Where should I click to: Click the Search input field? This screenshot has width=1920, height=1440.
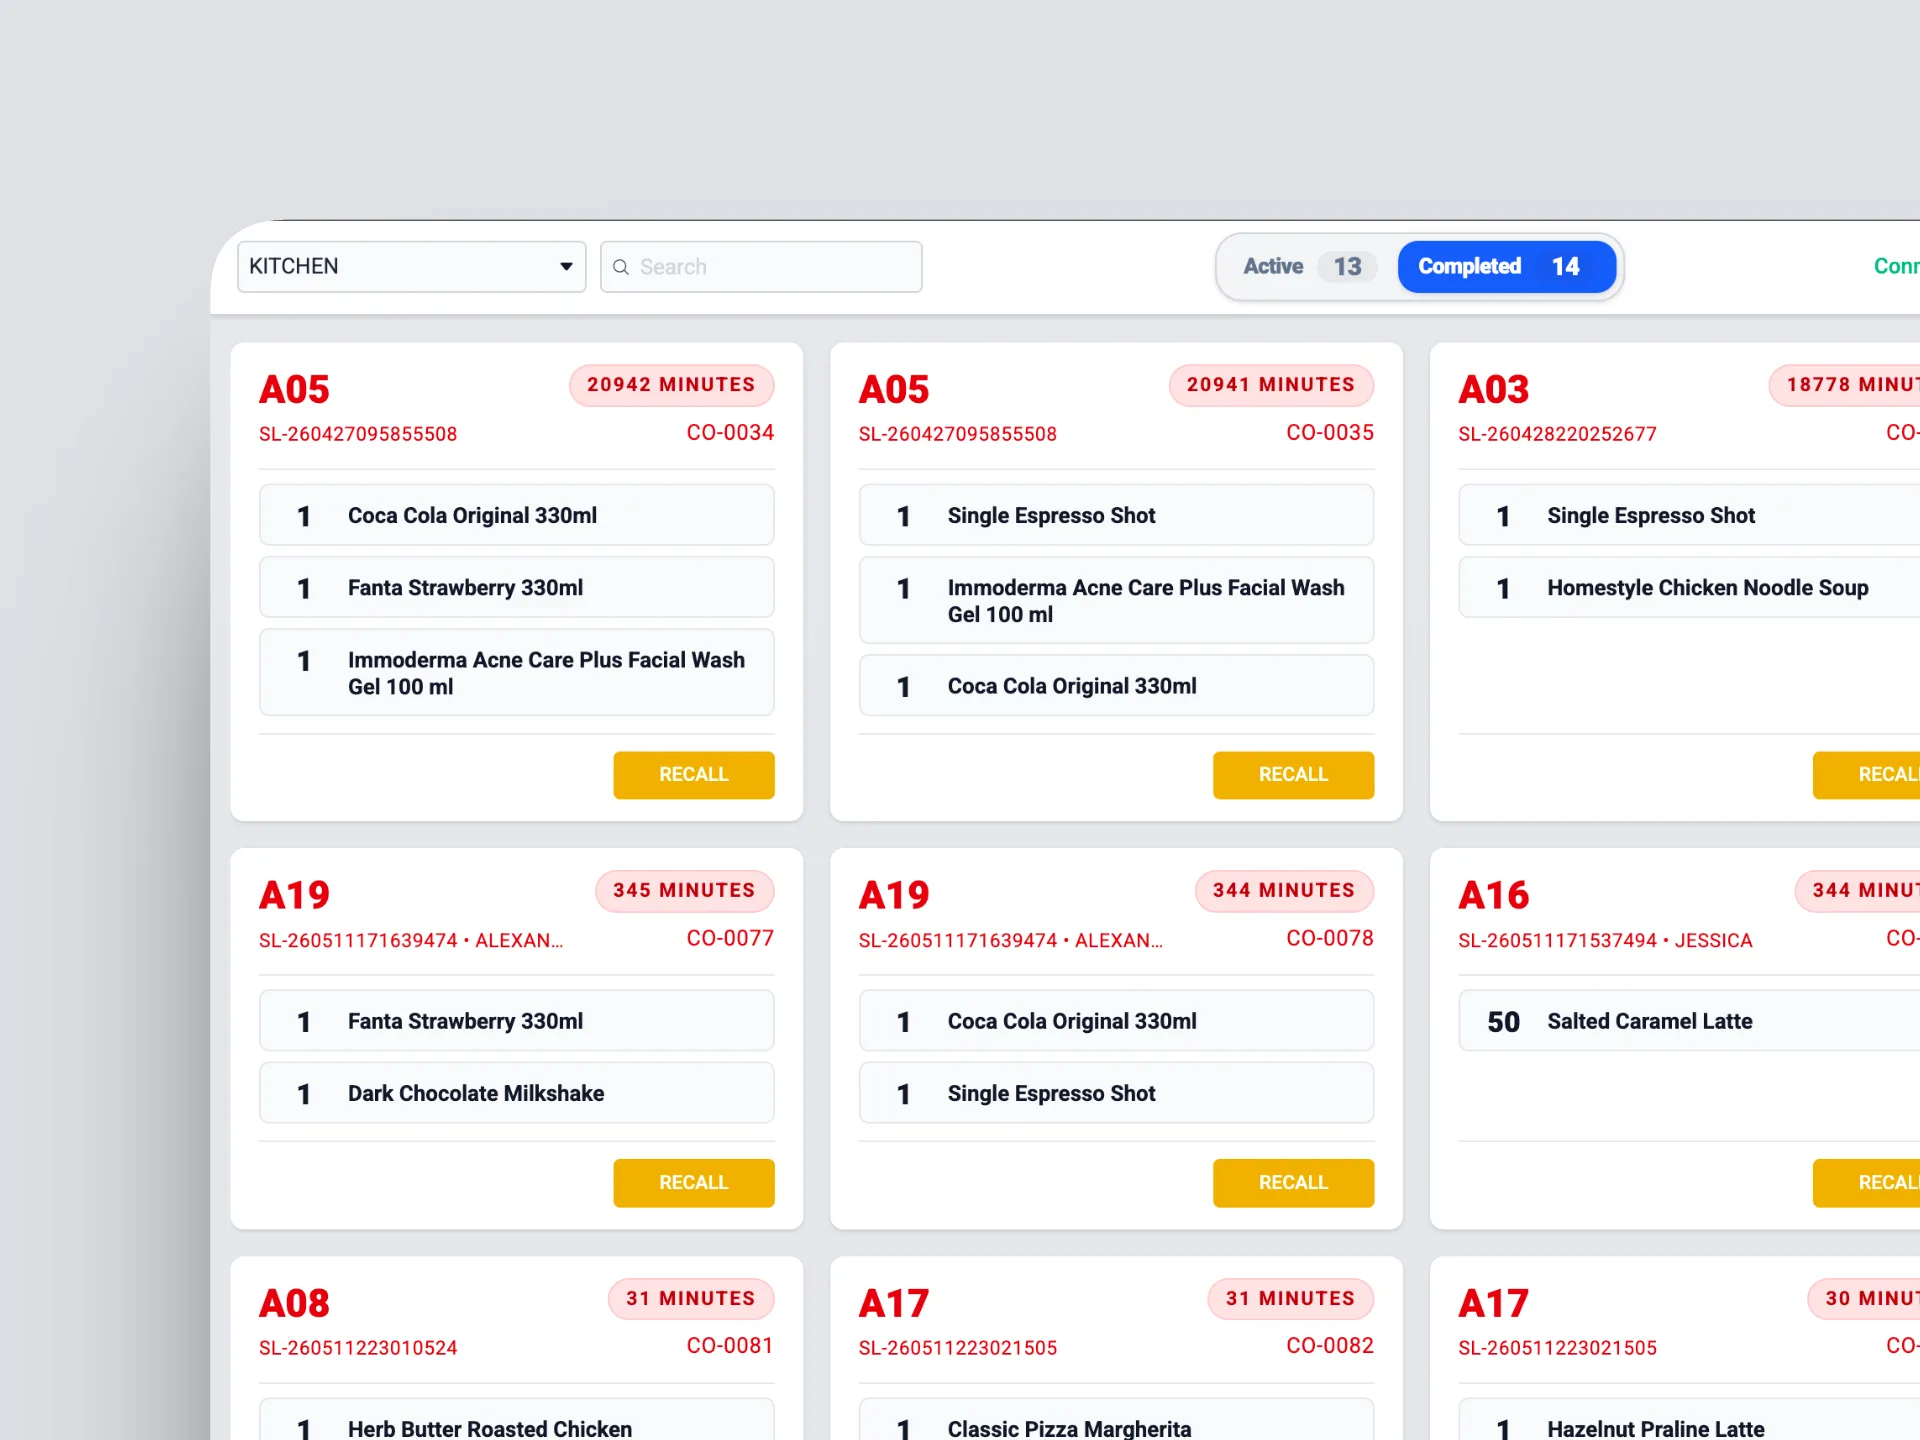click(761, 266)
